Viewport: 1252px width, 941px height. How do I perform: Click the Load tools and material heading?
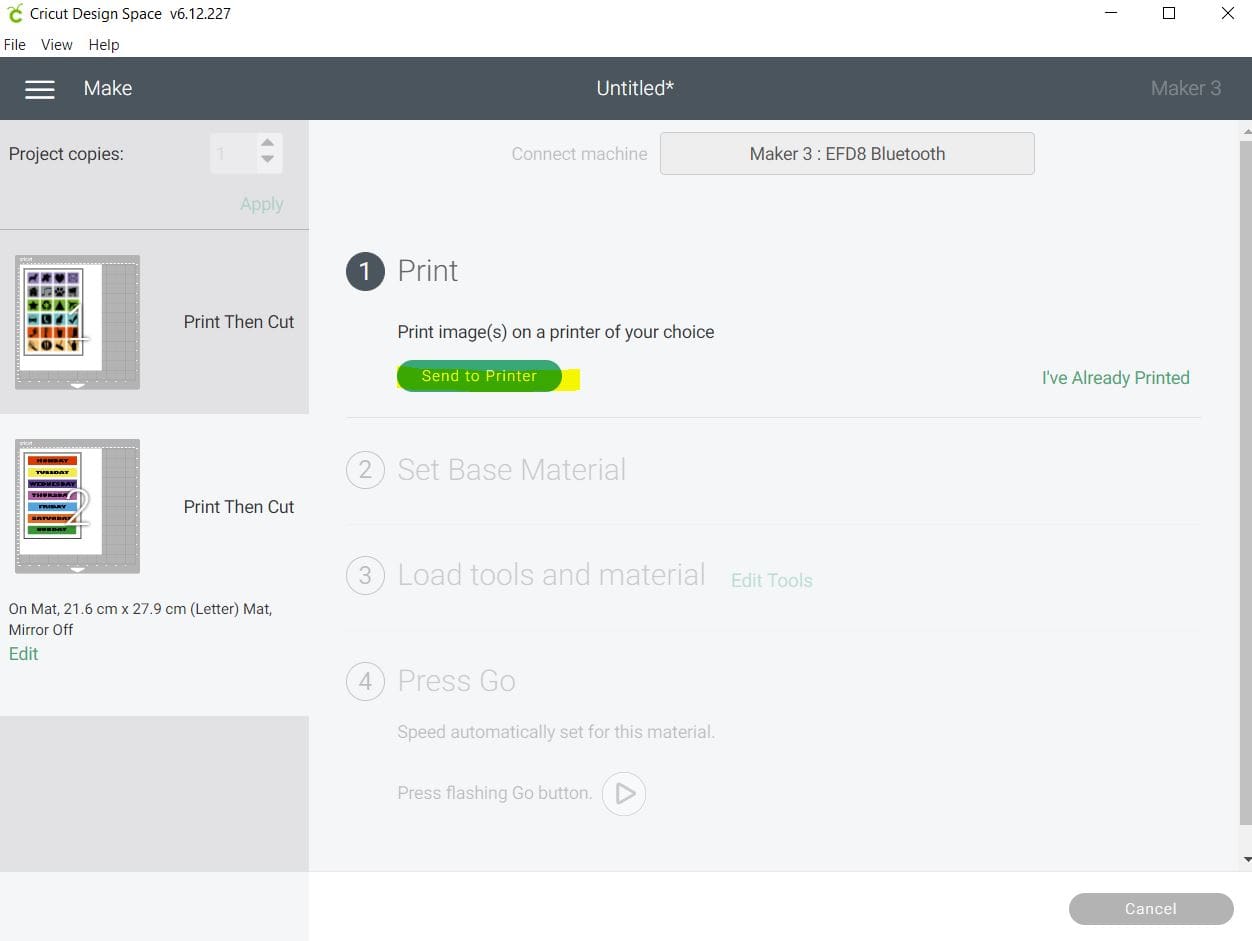551,575
